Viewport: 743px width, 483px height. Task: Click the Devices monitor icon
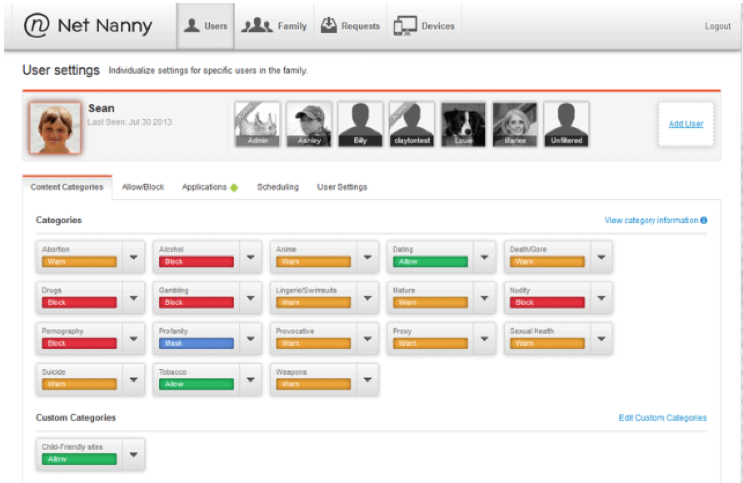405,26
